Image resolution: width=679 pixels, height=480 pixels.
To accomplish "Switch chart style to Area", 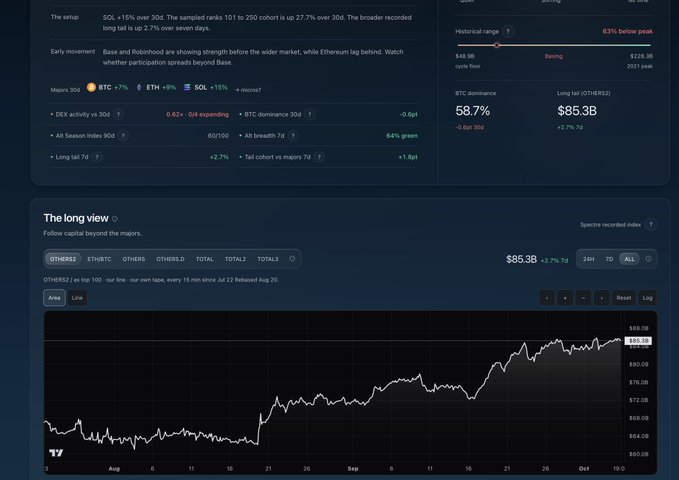I will coord(55,298).
